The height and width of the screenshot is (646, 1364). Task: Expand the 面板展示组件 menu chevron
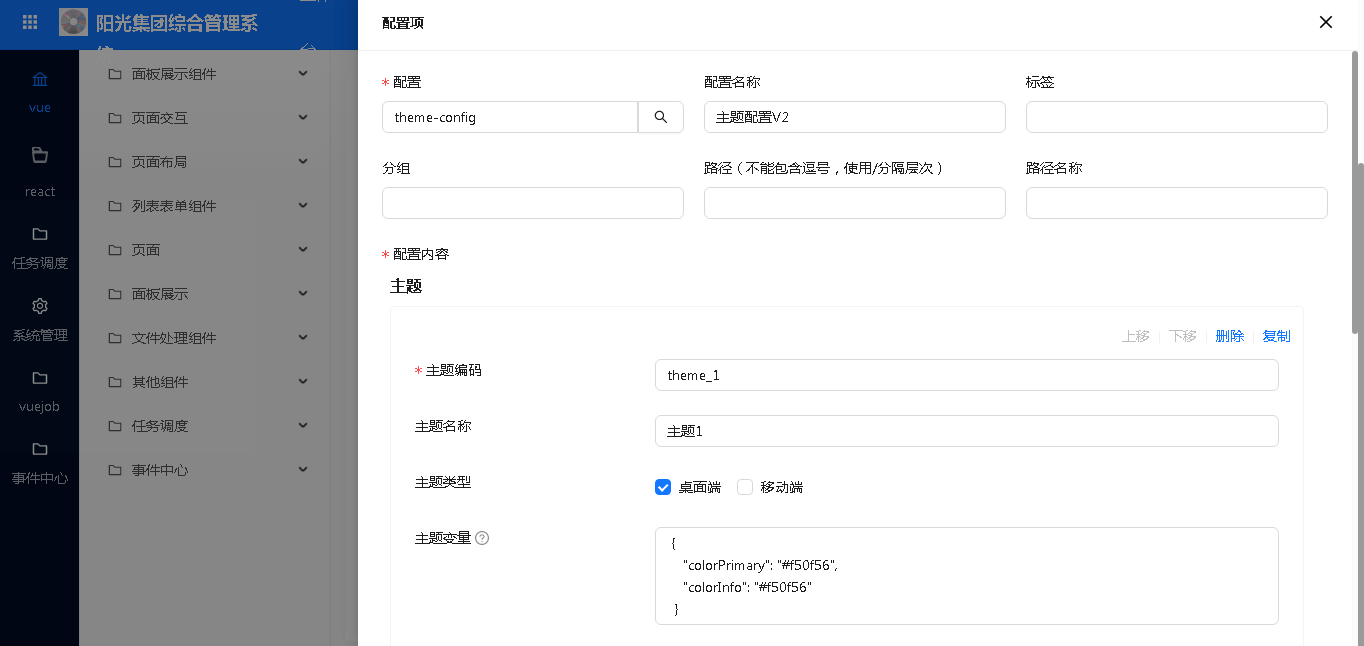click(303, 73)
